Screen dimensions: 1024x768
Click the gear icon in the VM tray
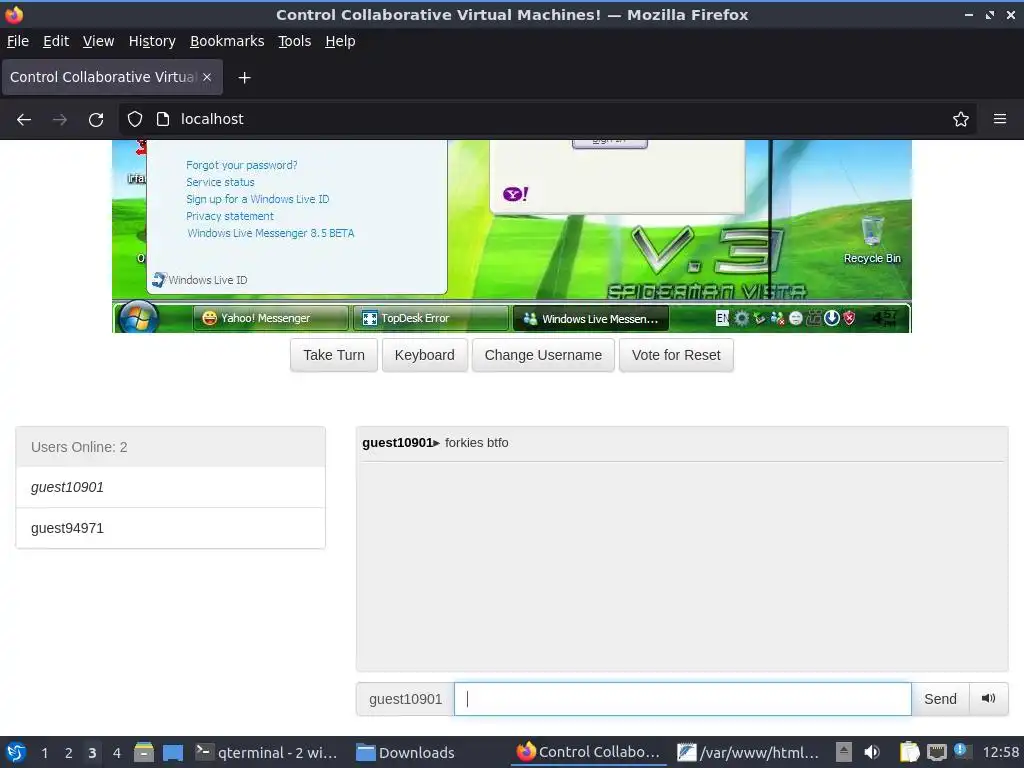coord(741,318)
